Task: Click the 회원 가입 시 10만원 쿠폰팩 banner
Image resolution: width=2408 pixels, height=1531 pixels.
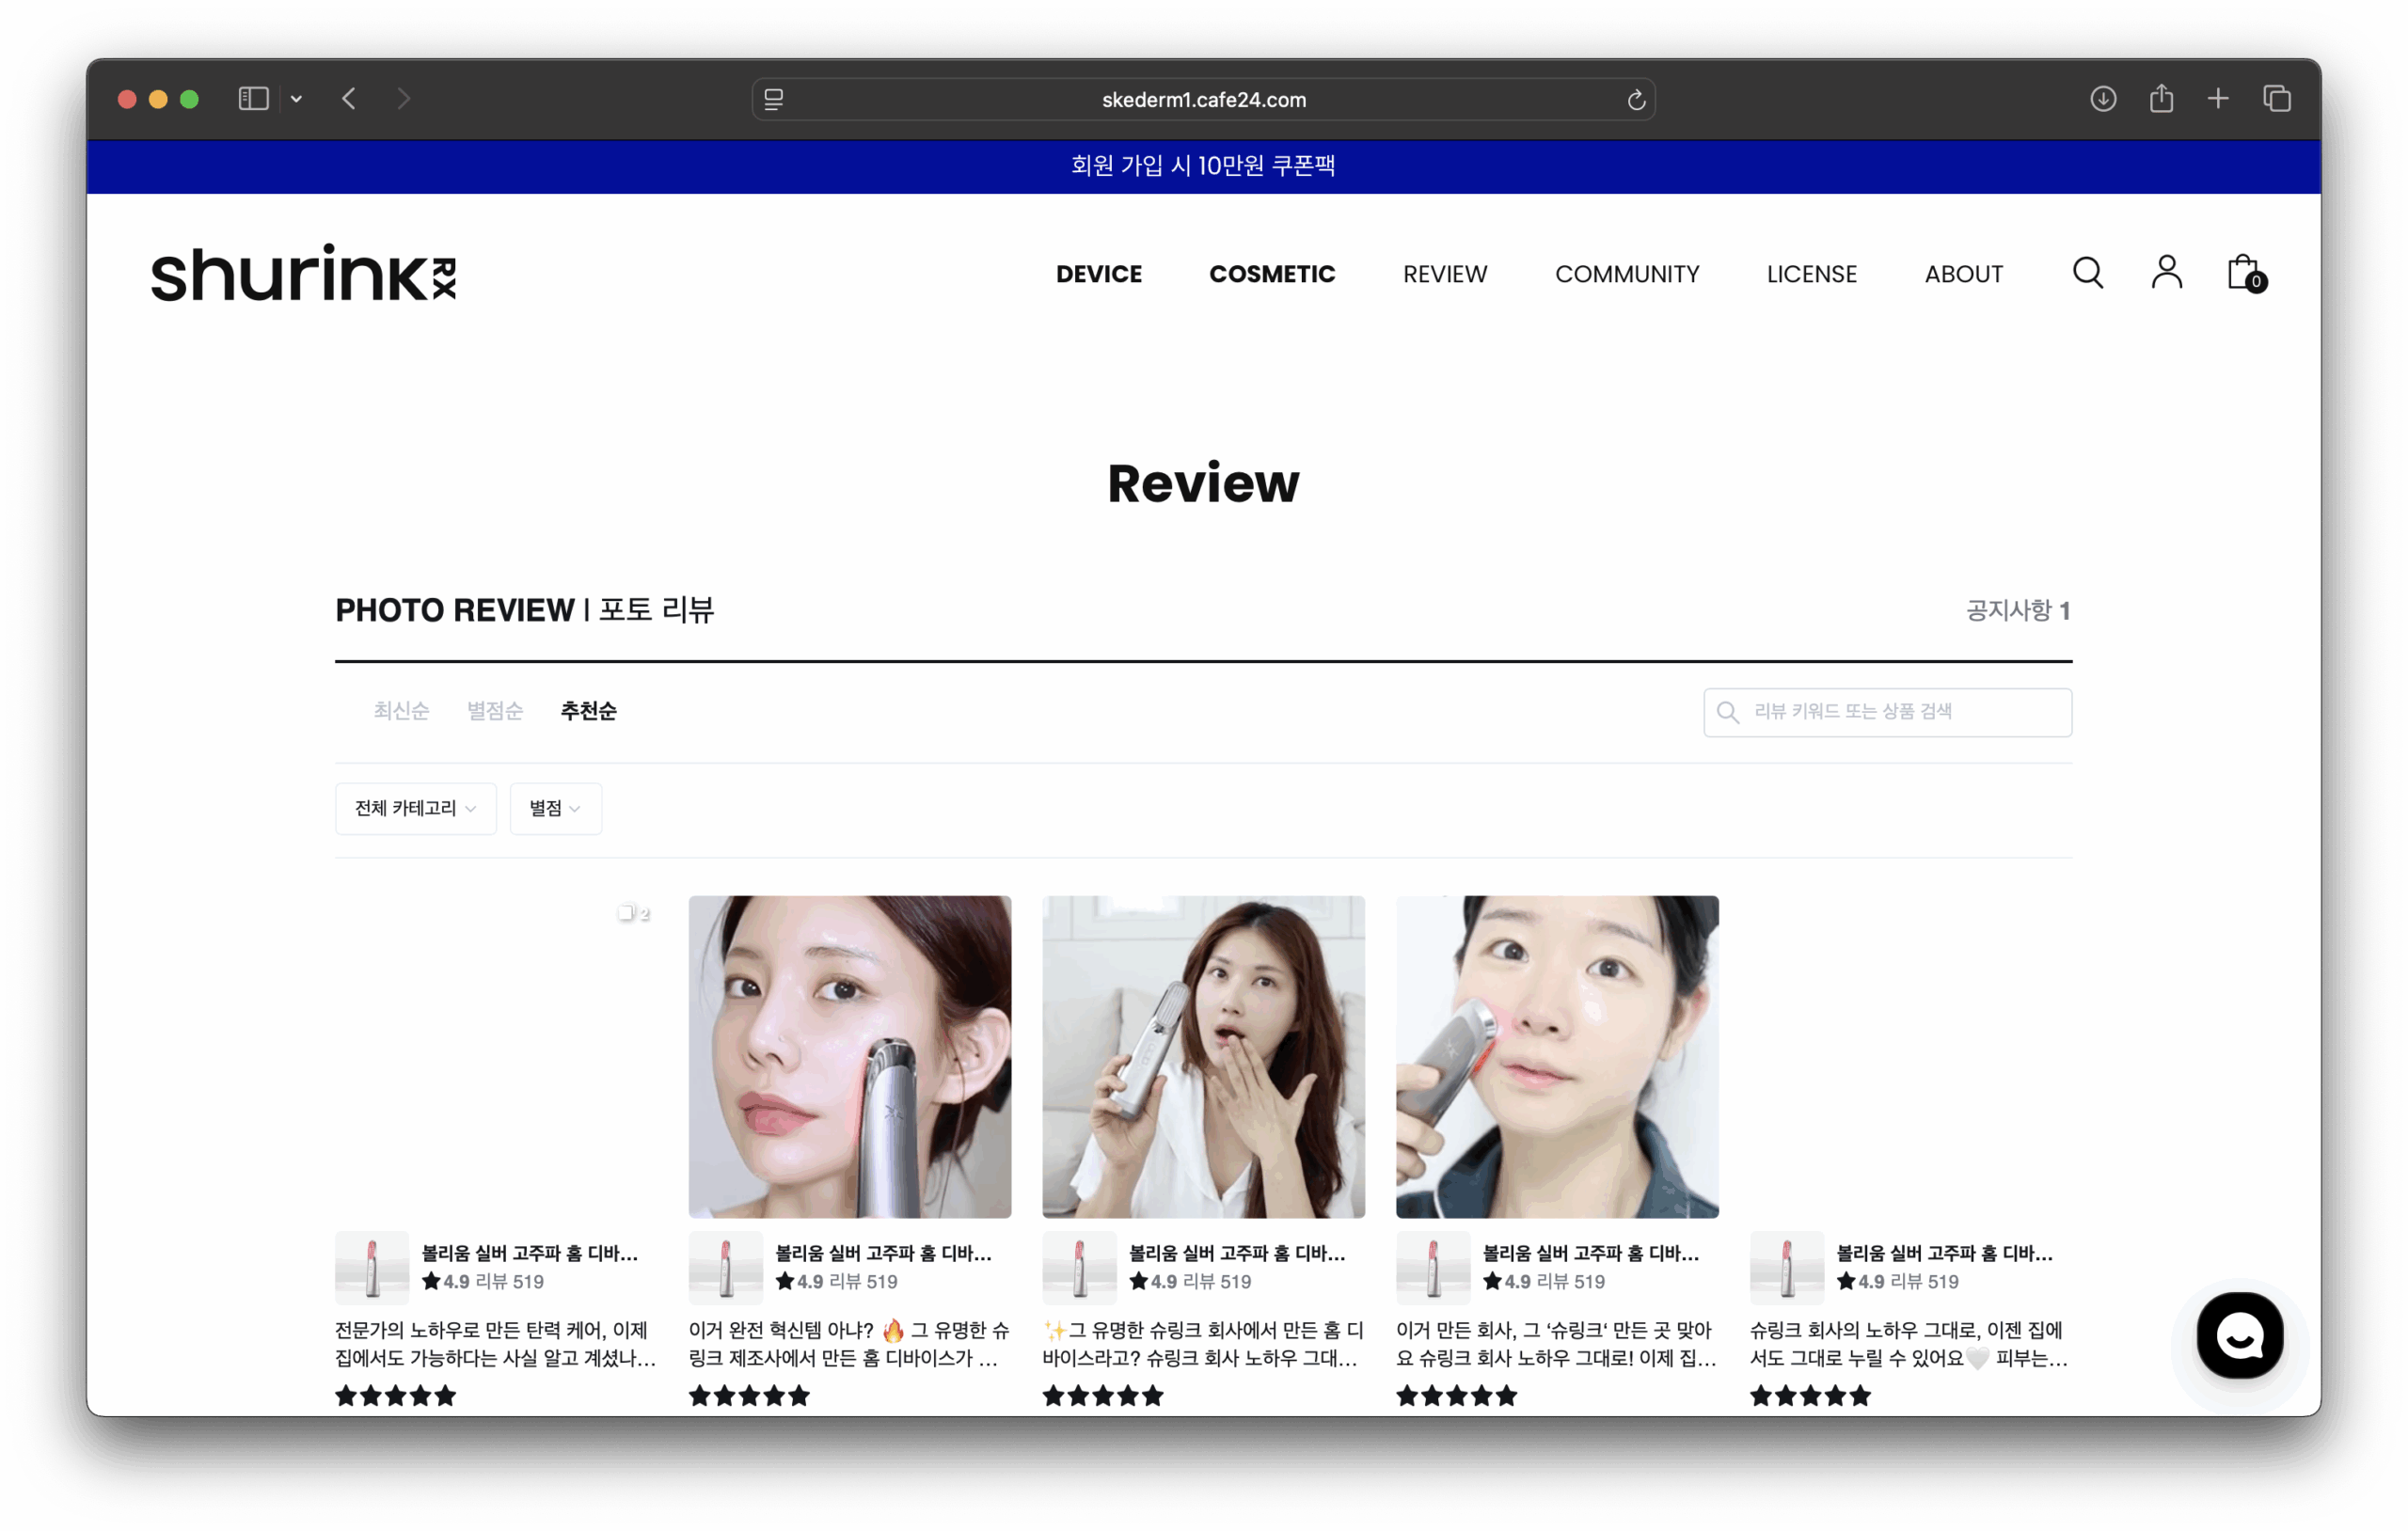Action: 1203,165
